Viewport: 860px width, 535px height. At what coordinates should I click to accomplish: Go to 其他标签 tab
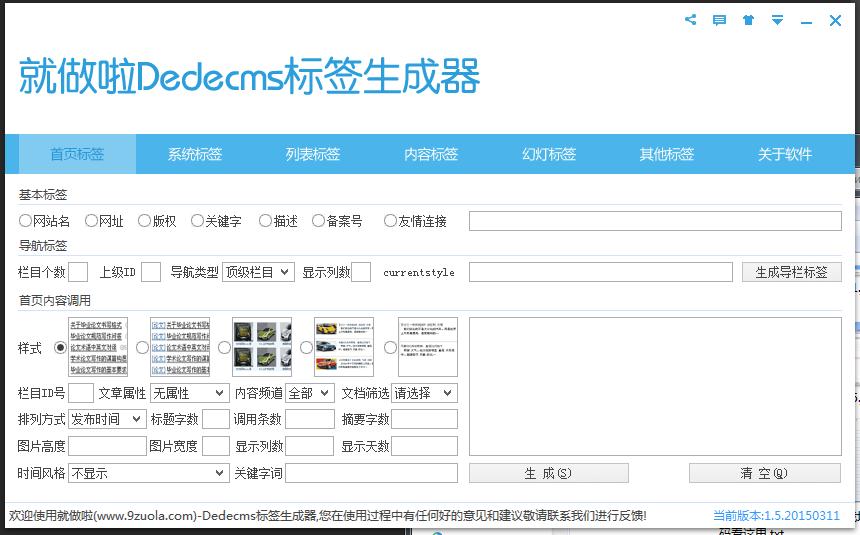coord(666,154)
